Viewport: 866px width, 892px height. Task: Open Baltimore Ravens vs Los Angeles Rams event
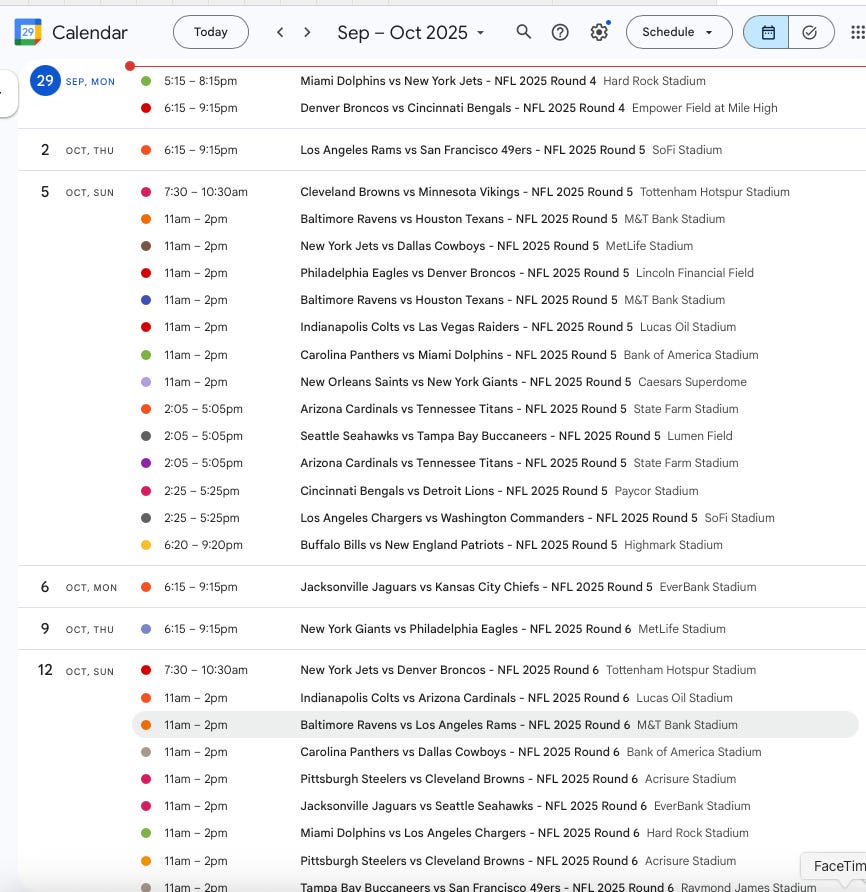495,725
